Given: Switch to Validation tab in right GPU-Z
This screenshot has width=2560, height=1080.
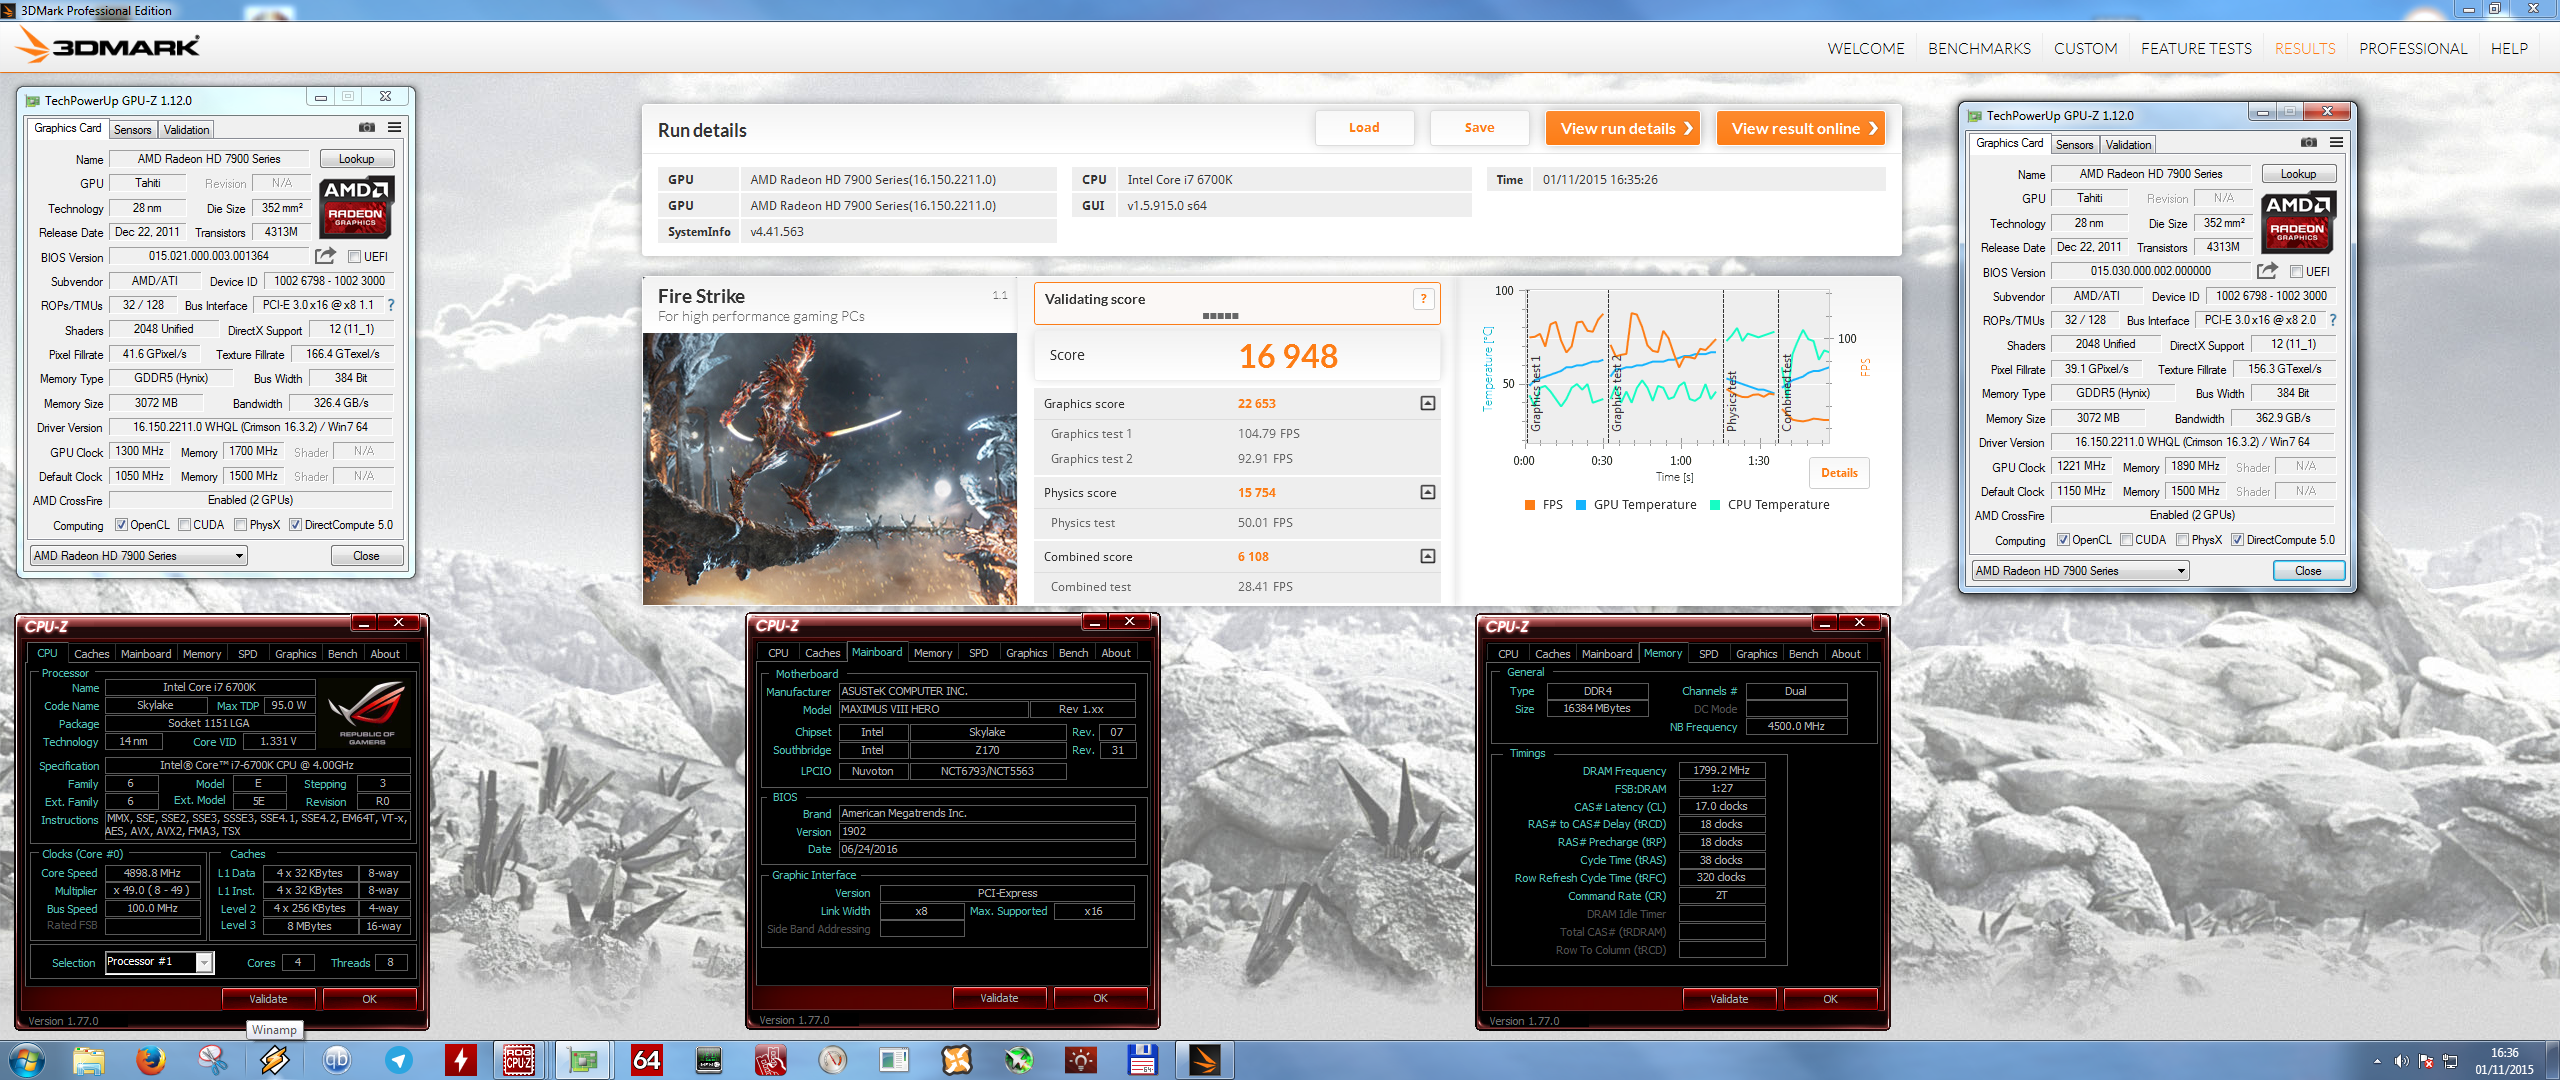Looking at the screenshot, I should 2128,145.
